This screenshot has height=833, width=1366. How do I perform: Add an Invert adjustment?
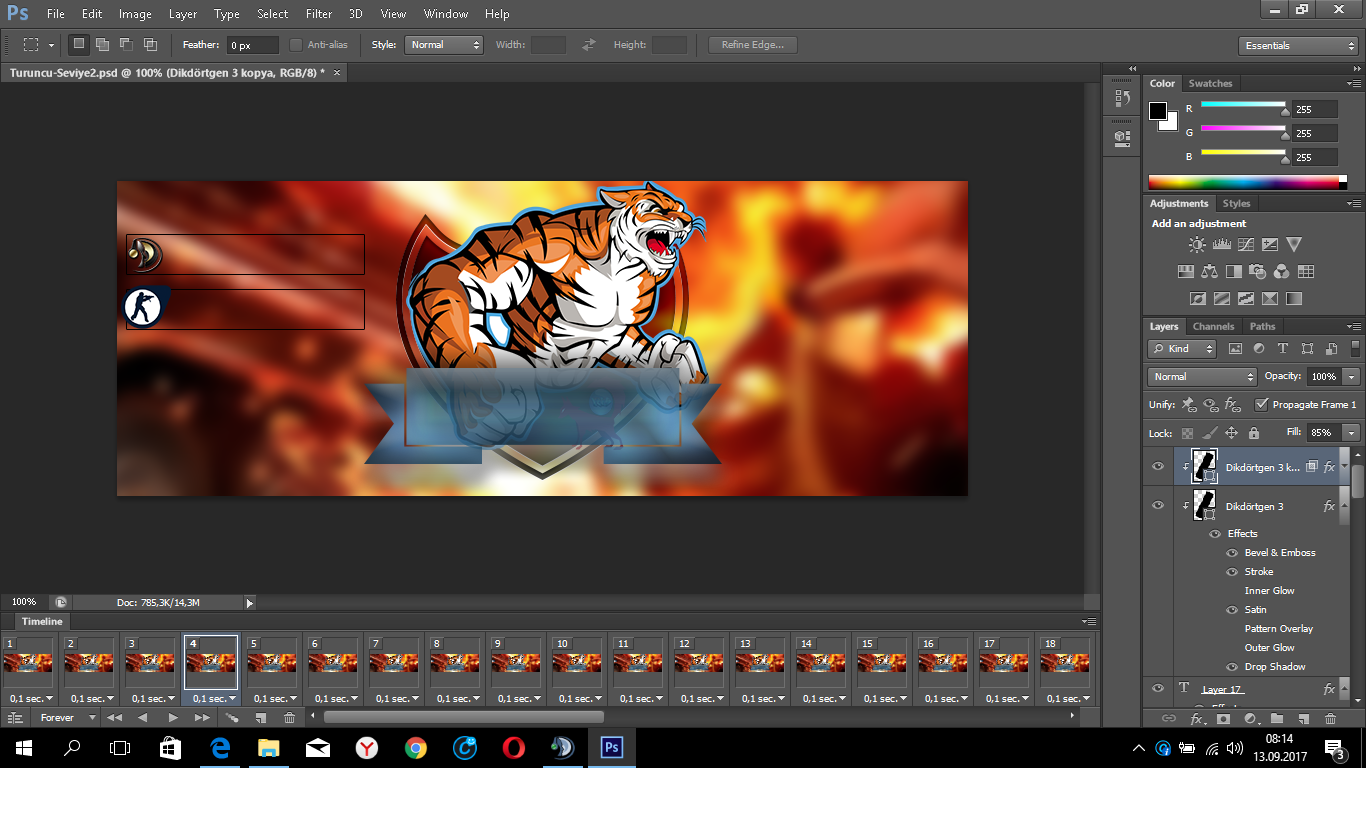pos(1197,298)
